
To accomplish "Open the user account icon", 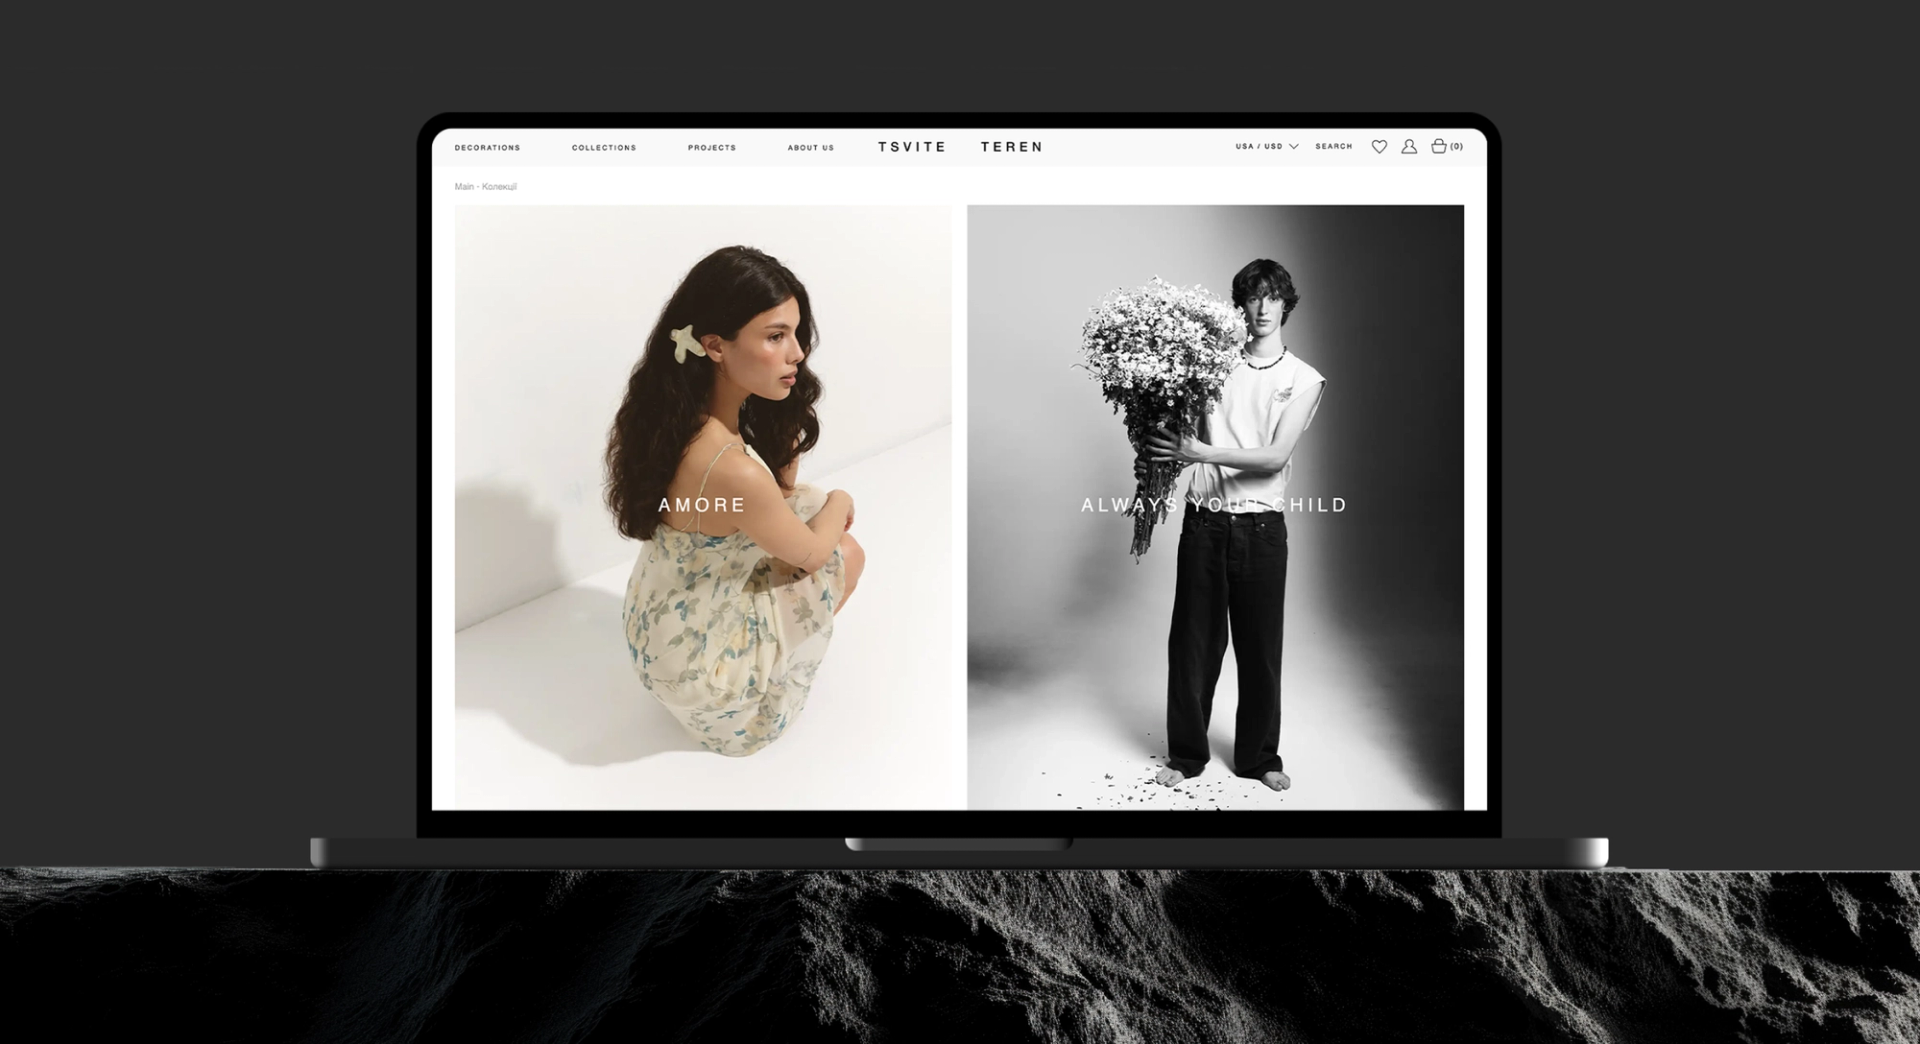I will coord(1409,147).
